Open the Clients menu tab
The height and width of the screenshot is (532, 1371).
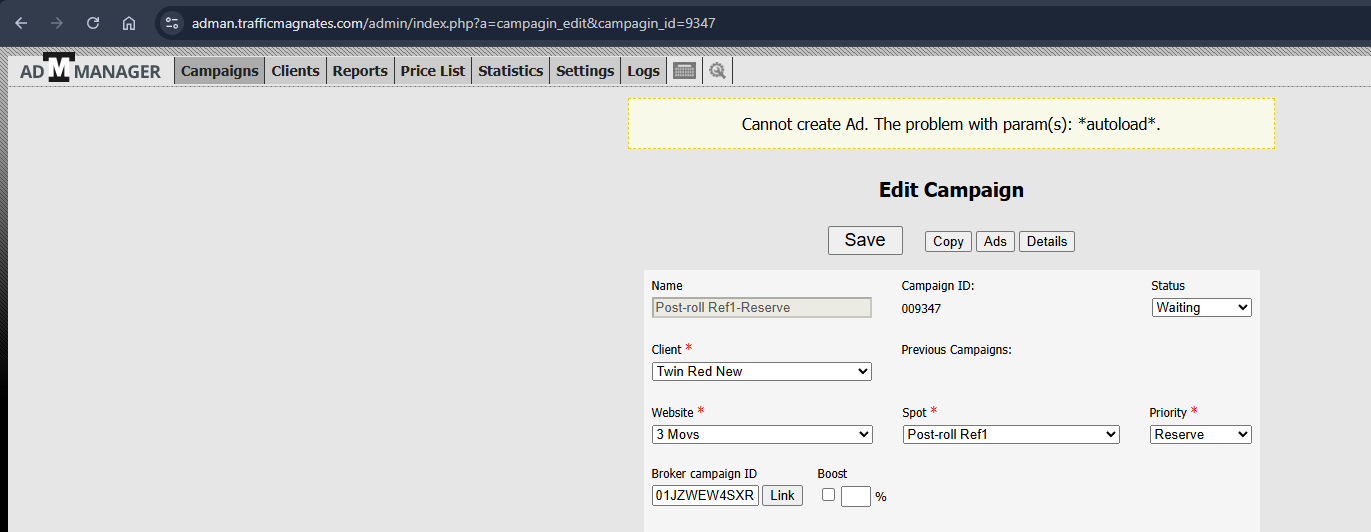click(x=295, y=70)
